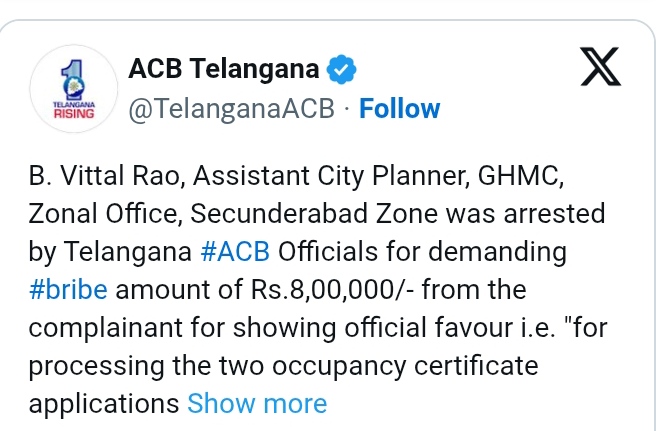Follow the ACB Telangana account

[399, 107]
